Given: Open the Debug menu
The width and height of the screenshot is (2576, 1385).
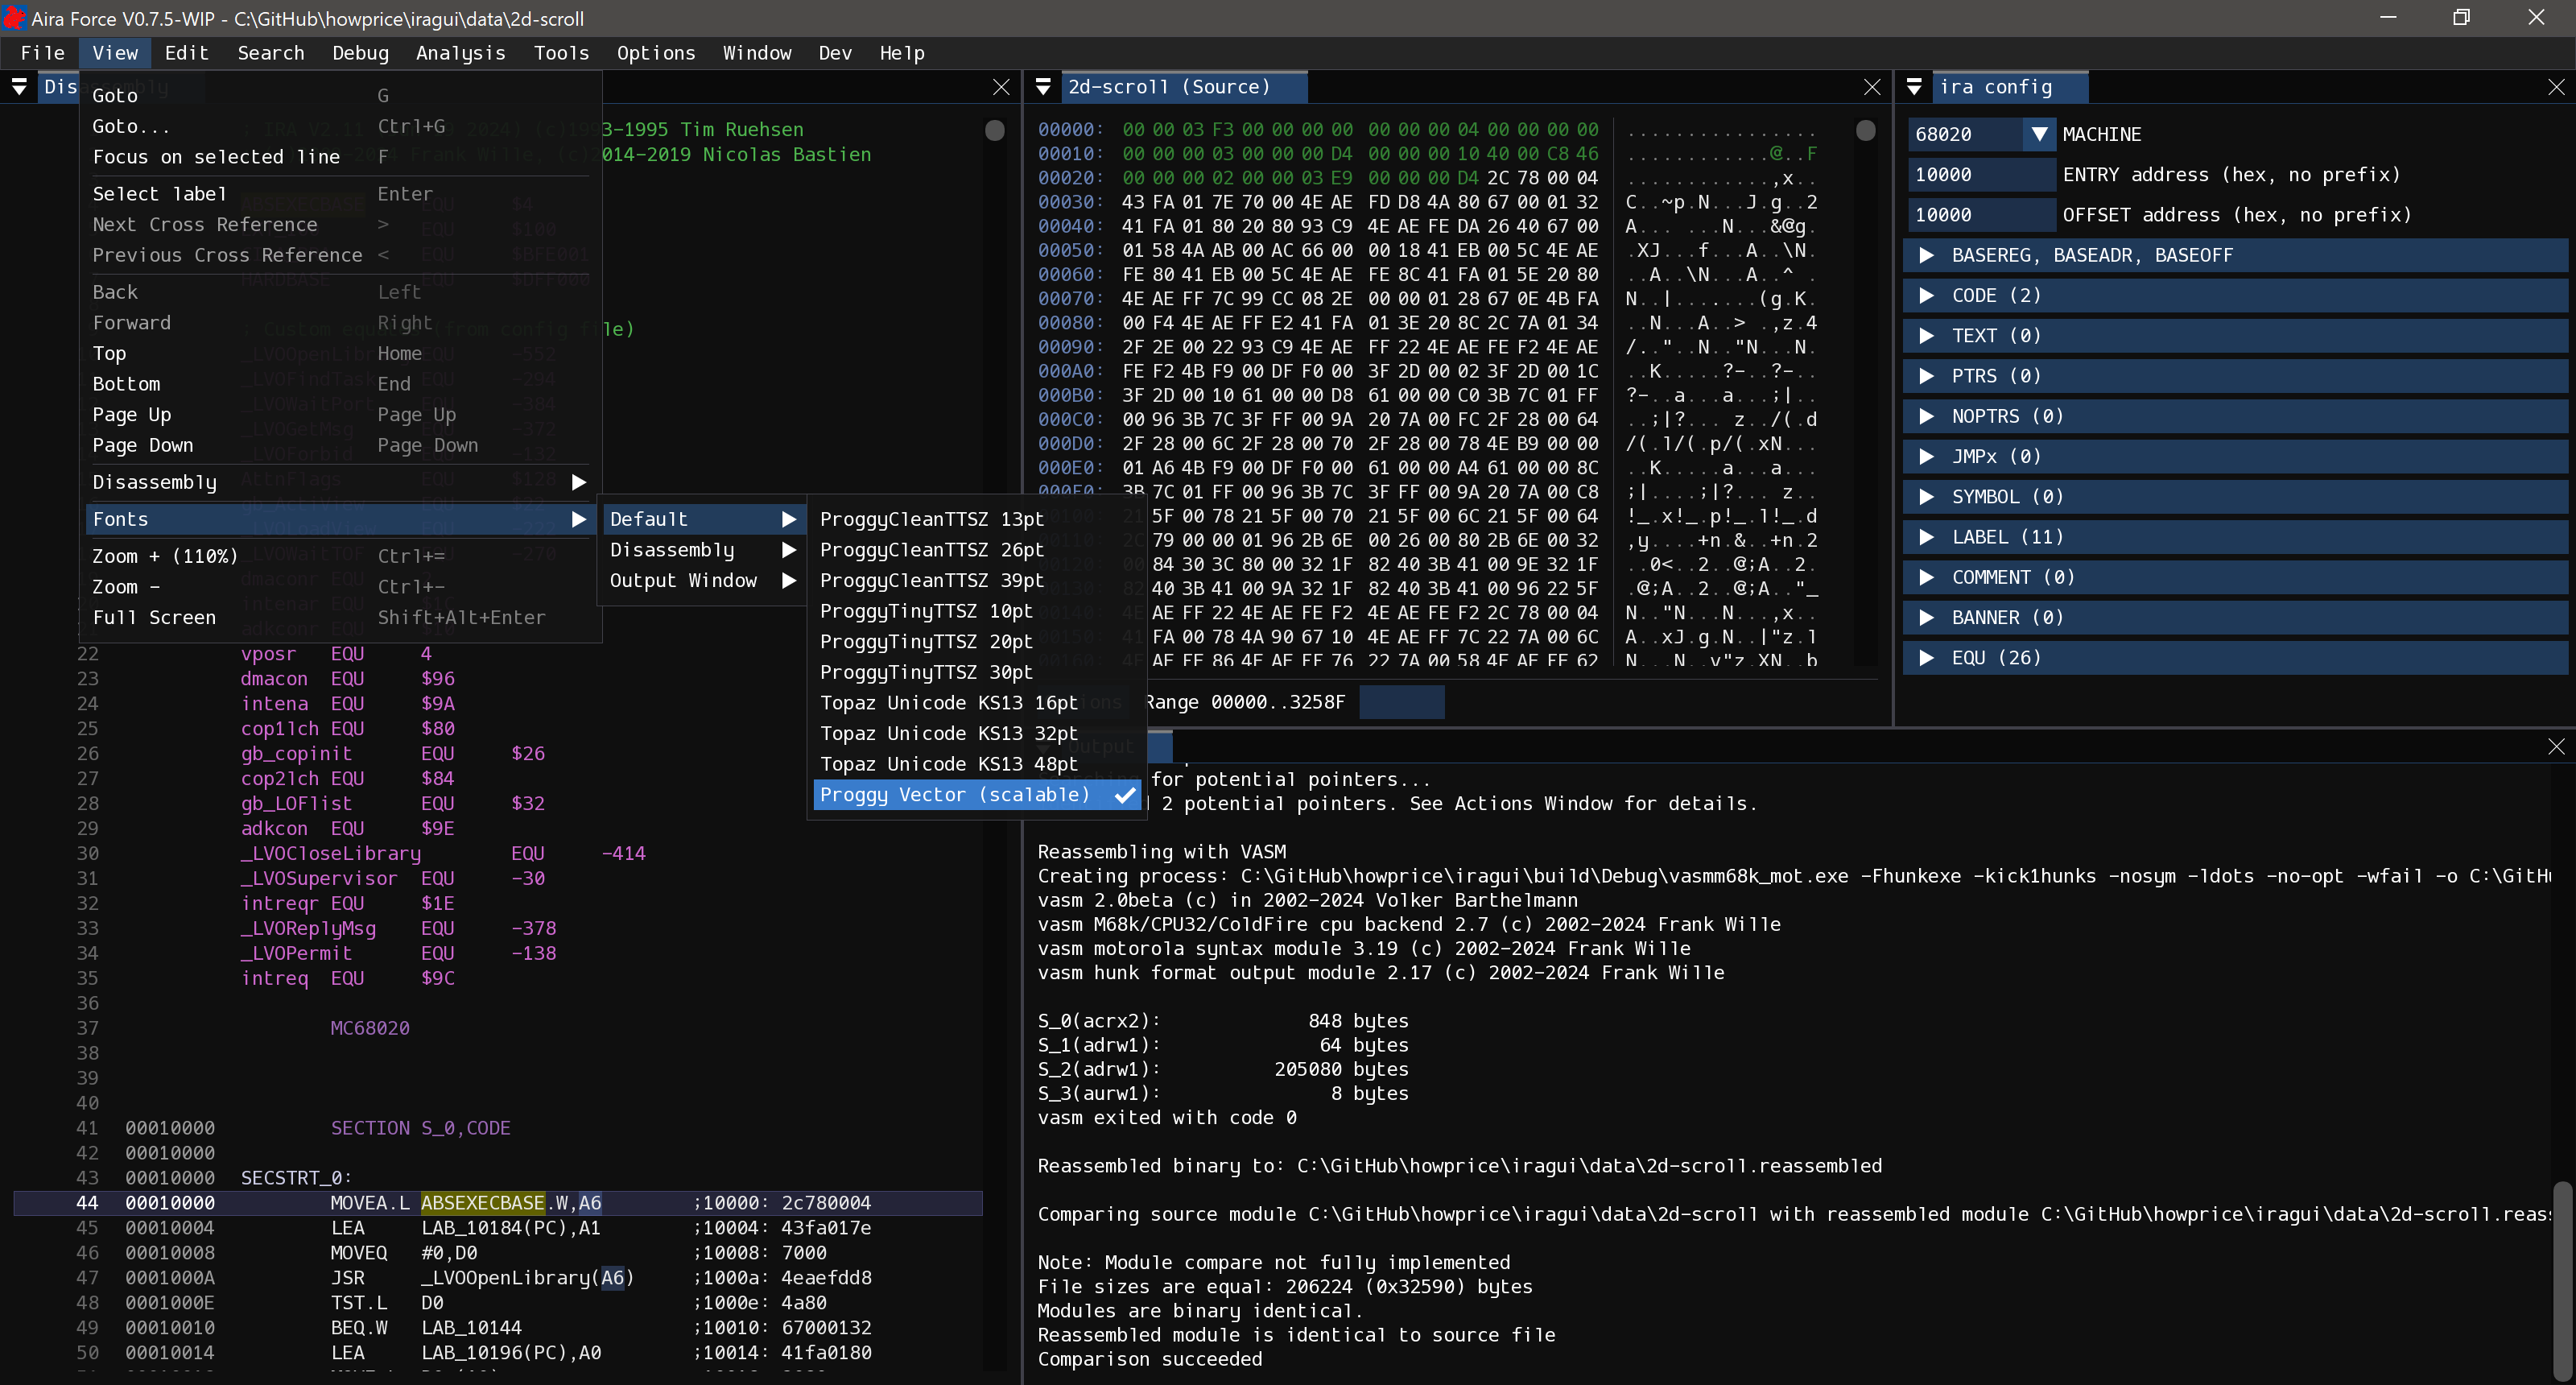Looking at the screenshot, I should [360, 53].
